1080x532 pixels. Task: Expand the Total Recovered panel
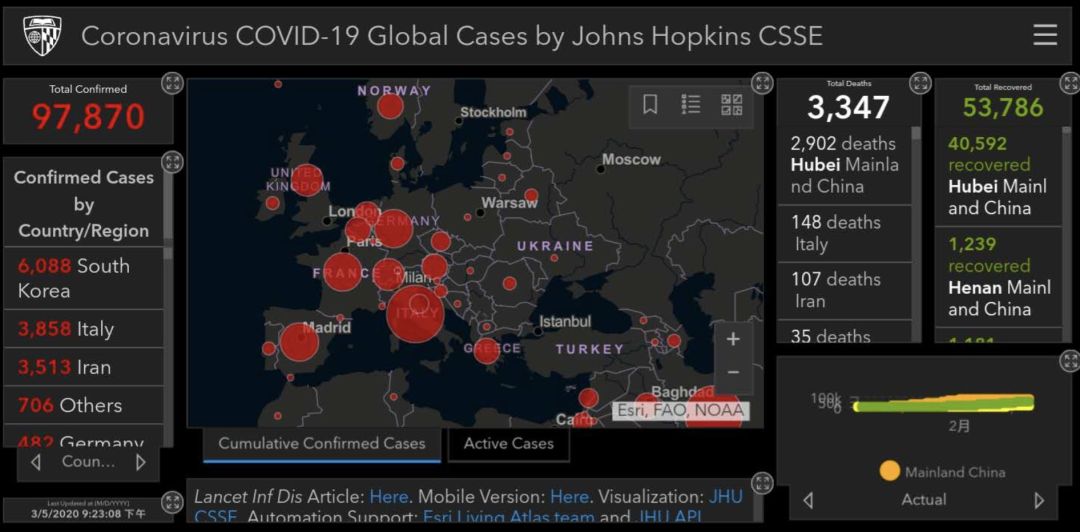click(1070, 83)
